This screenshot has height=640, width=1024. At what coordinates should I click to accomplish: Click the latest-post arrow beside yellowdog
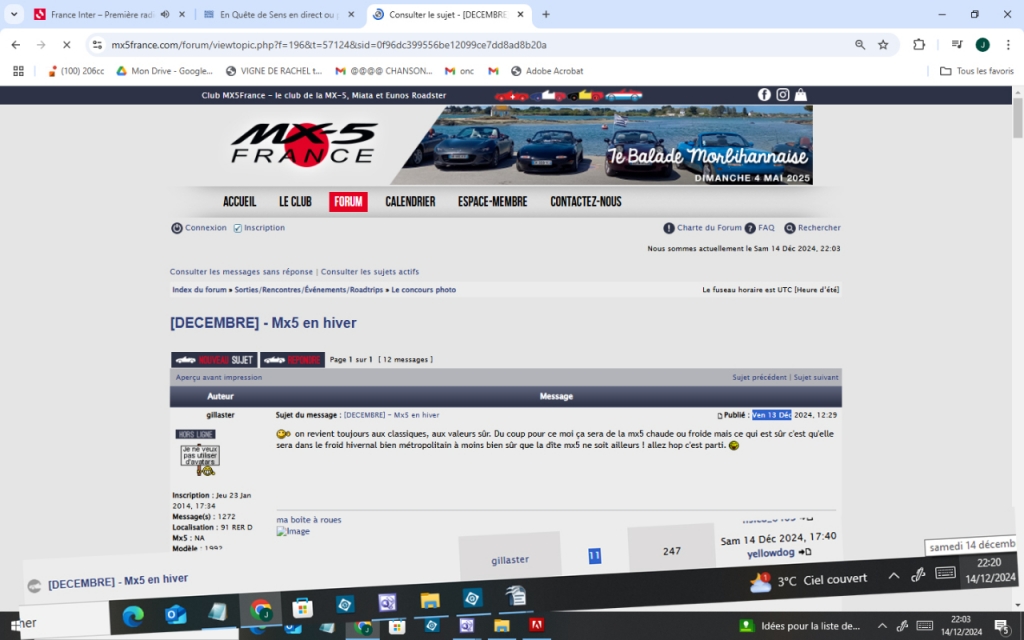click(x=805, y=552)
